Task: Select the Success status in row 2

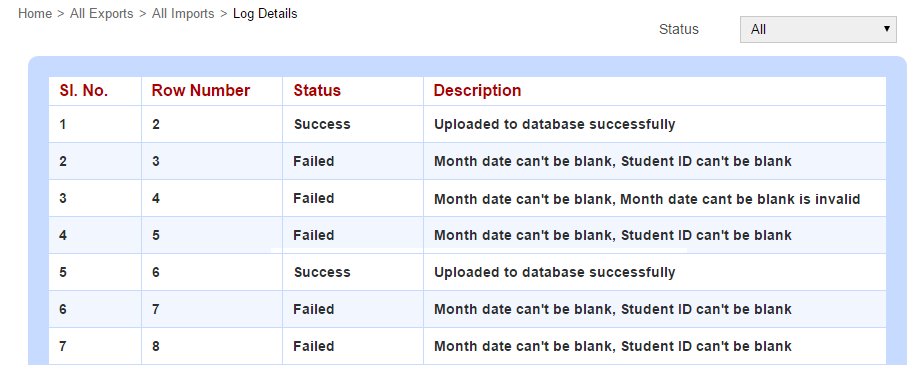Action: 322,124
